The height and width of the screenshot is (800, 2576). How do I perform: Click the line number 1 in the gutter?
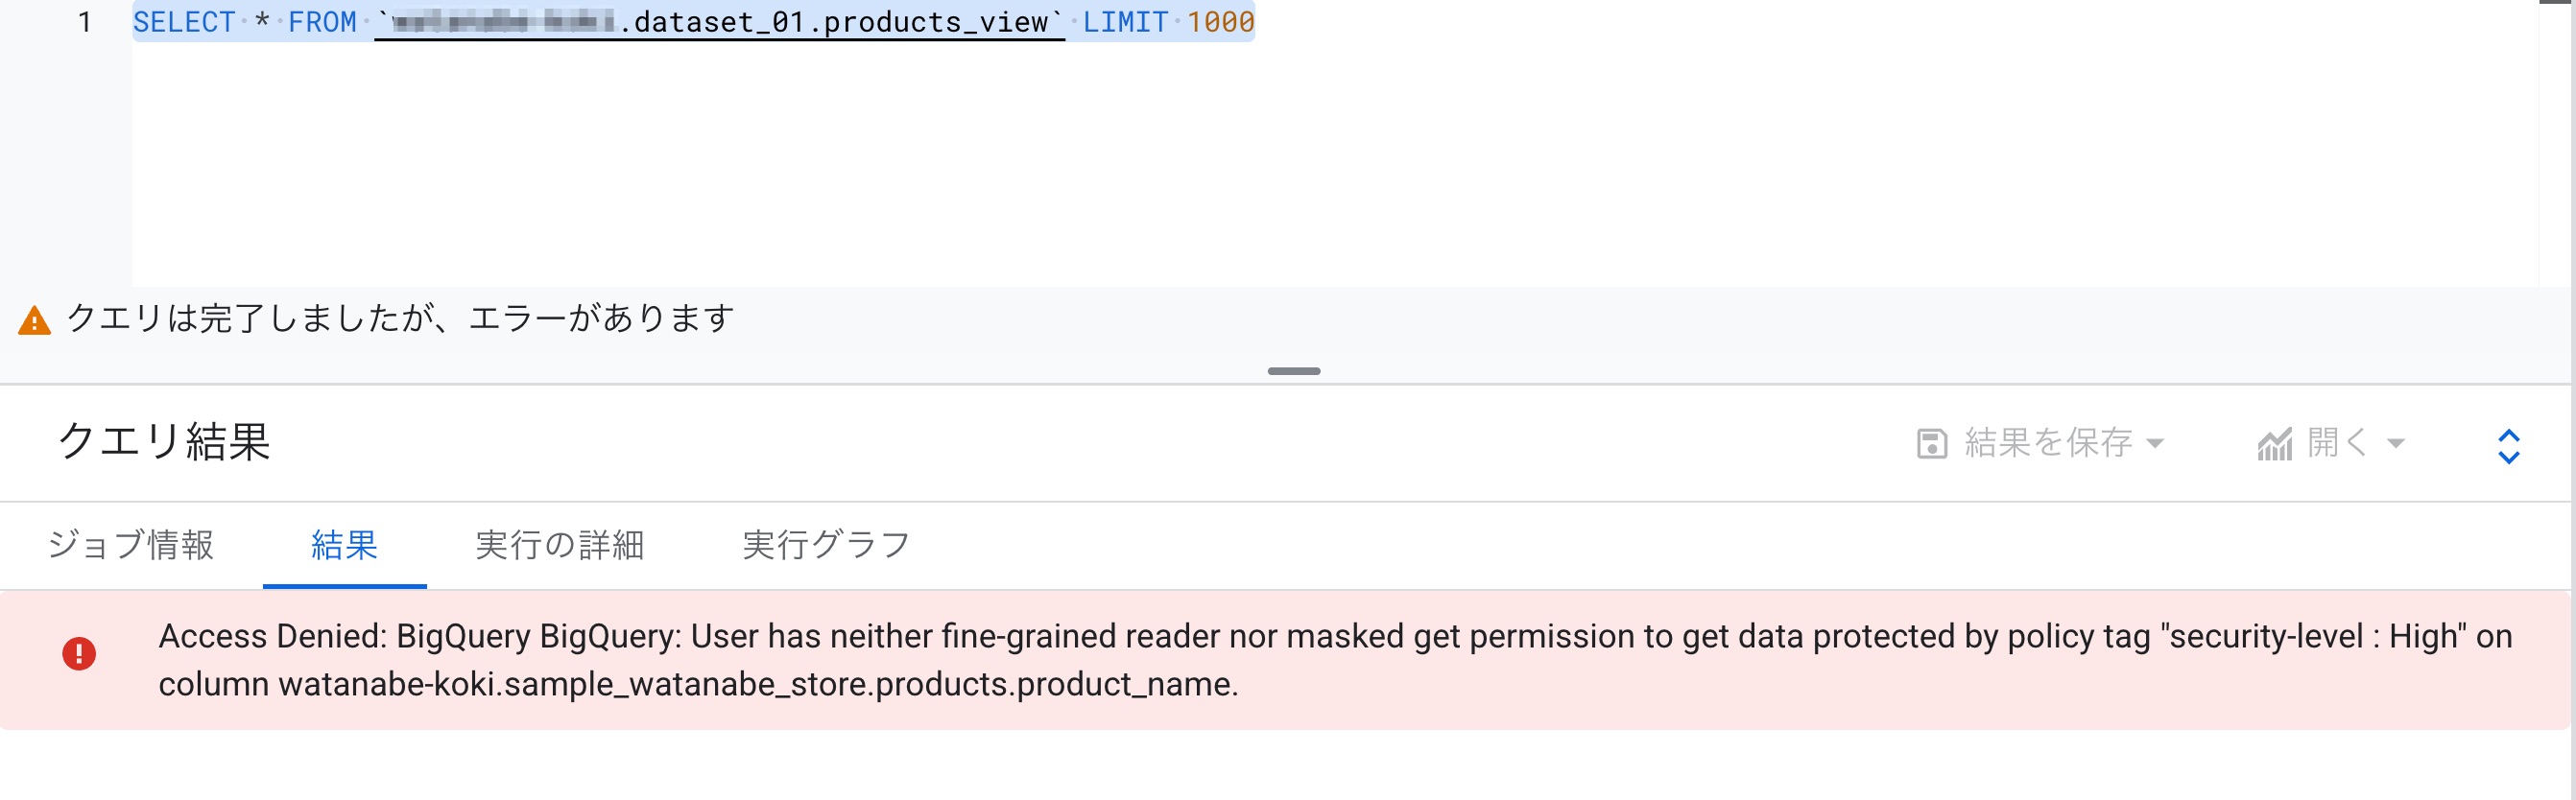click(85, 22)
